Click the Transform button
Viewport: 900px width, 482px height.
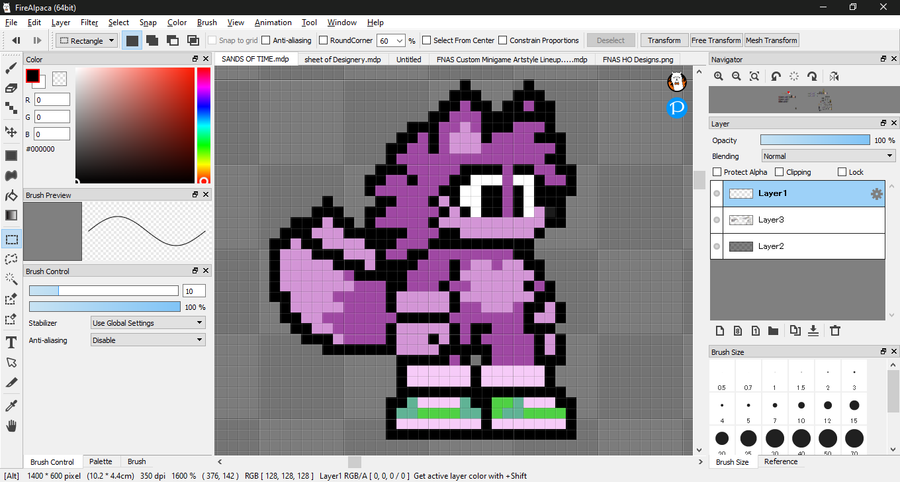pos(664,41)
